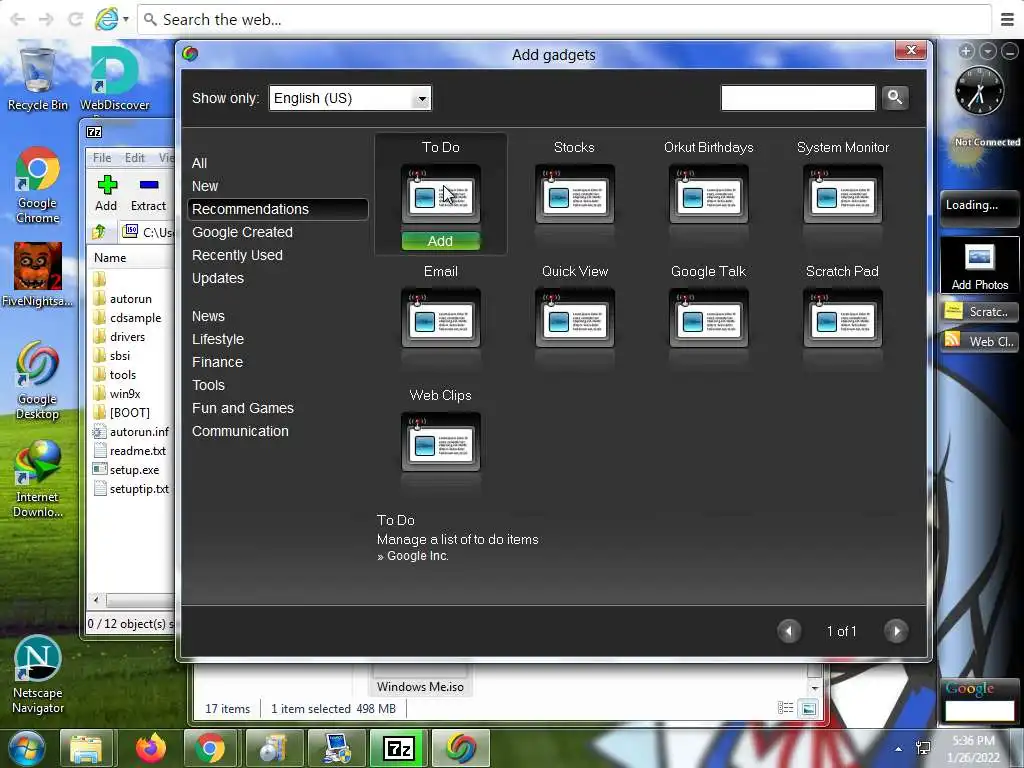
Task: Open the Web Clips sidebar item
Action: [980, 341]
